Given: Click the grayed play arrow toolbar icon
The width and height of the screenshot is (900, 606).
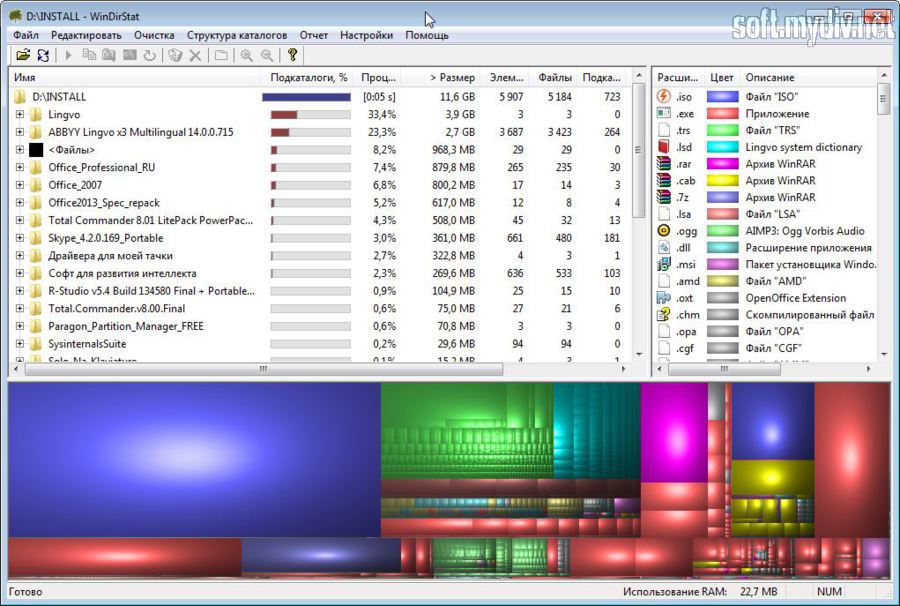Looking at the screenshot, I should [68, 55].
